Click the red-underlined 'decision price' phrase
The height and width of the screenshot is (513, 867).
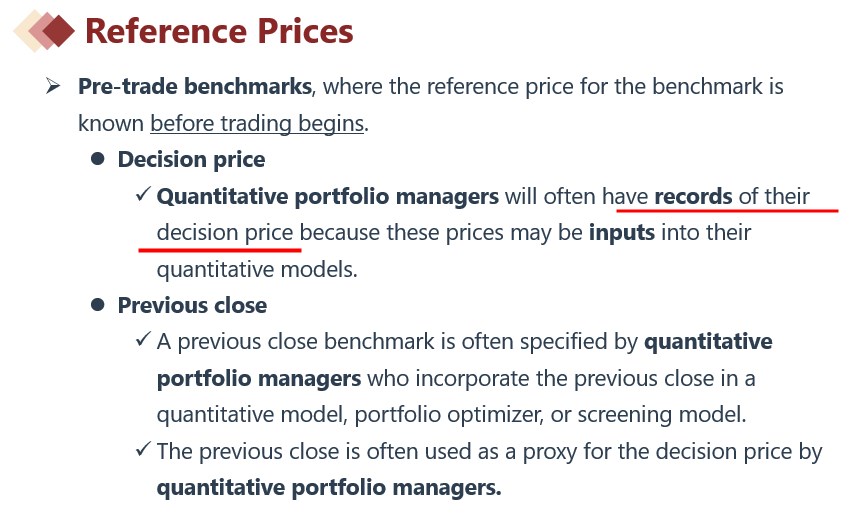point(225,232)
